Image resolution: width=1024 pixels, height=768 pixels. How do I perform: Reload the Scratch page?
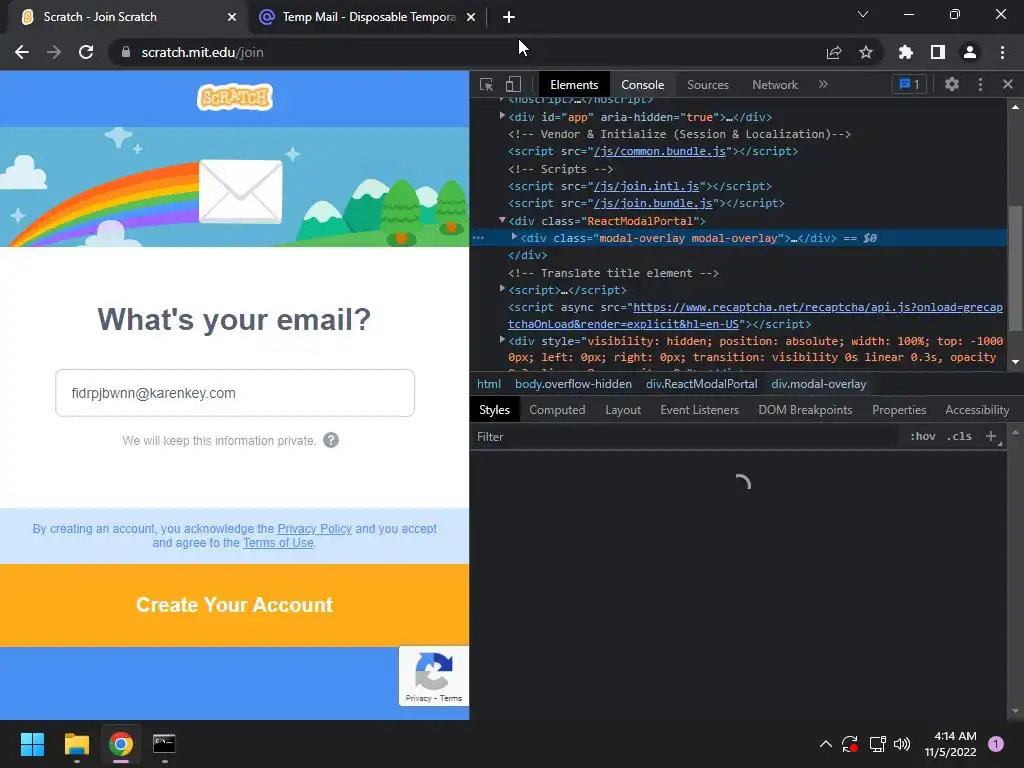click(86, 52)
